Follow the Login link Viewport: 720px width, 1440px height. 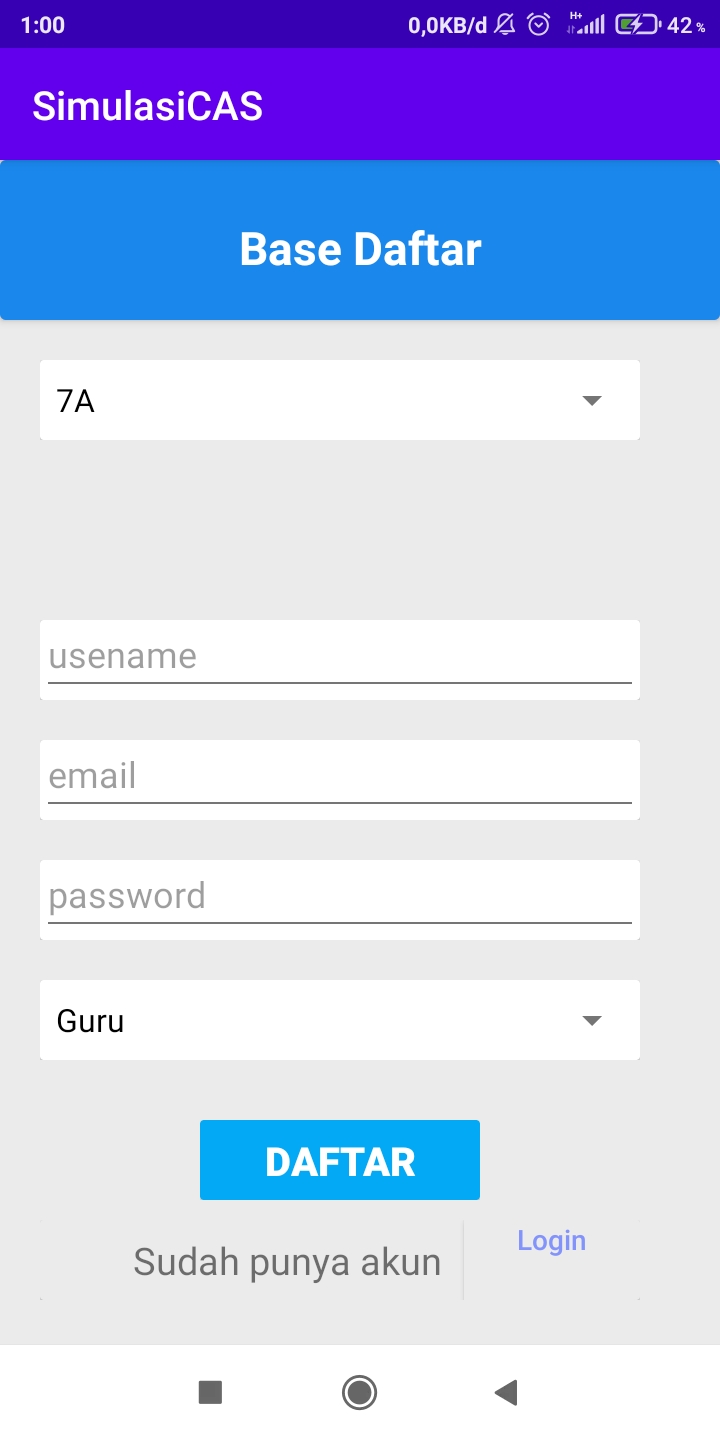551,1241
